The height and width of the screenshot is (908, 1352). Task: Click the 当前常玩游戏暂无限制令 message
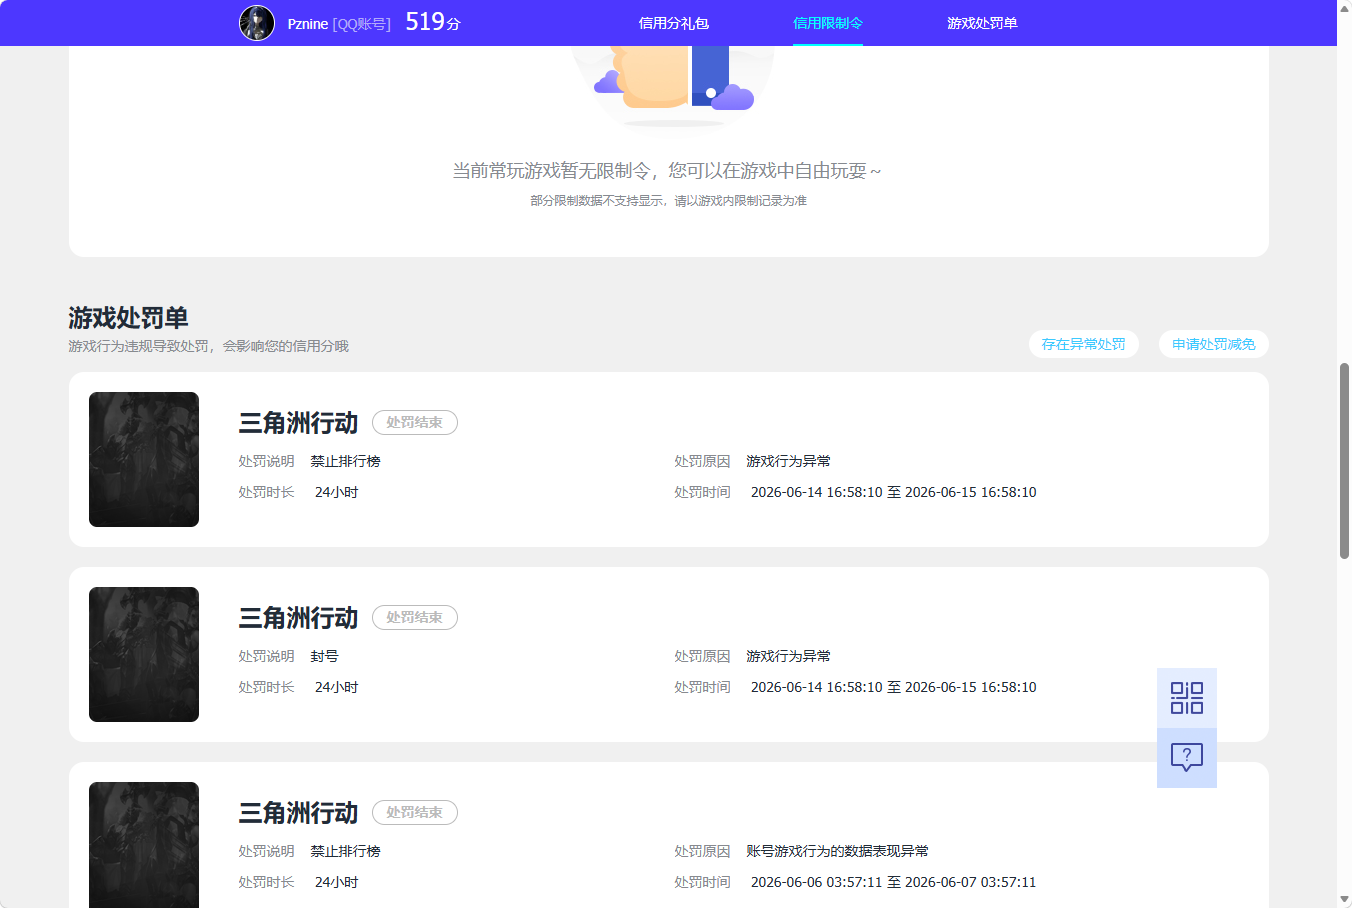[667, 171]
